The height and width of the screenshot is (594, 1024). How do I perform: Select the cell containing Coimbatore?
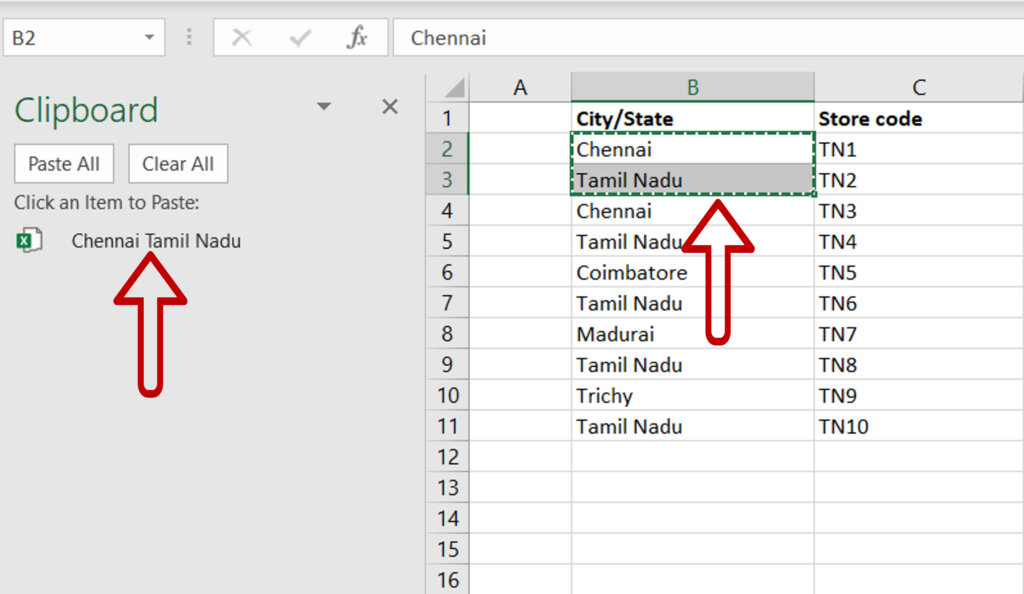(x=632, y=273)
